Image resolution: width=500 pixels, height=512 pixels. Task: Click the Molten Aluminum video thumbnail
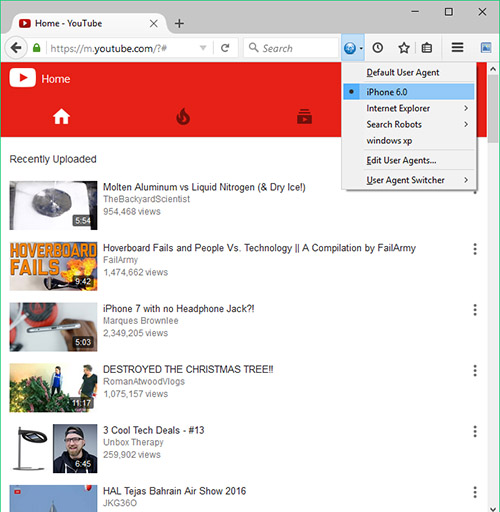53,205
